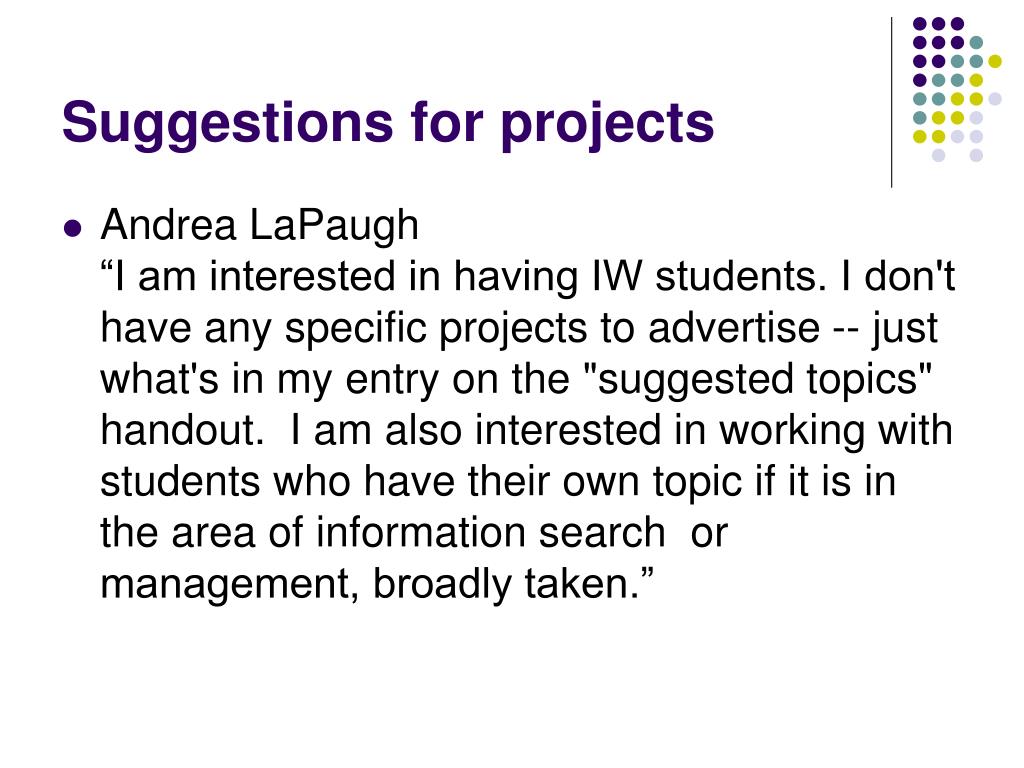This screenshot has width=1024, height=768.
Task: Click the slide title 'Suggestions for projects'
Action: click(388, 124)
